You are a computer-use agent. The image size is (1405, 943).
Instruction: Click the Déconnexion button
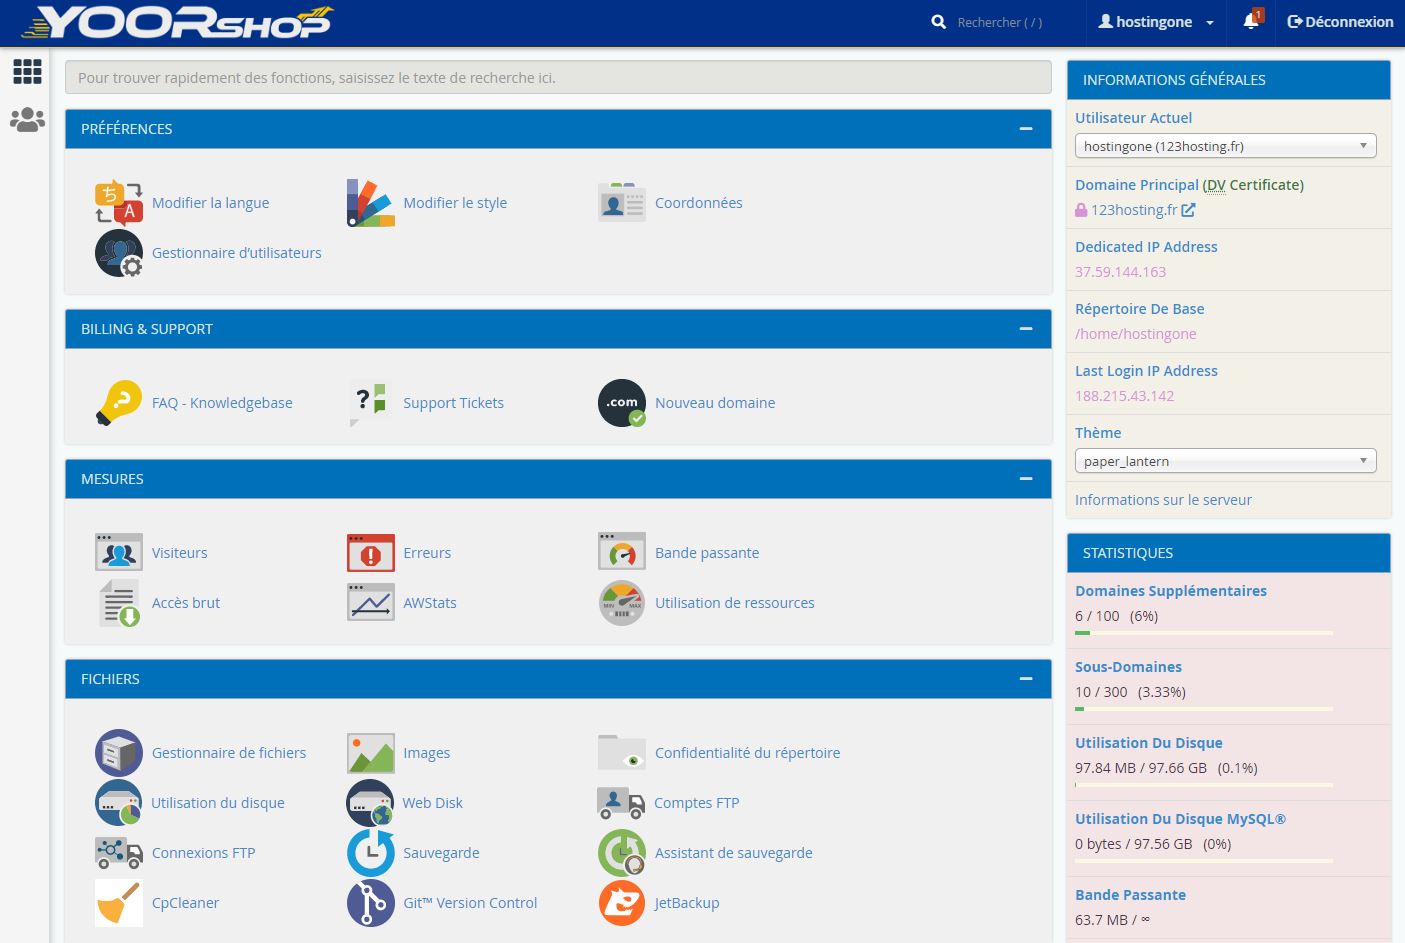point(1340,21)
